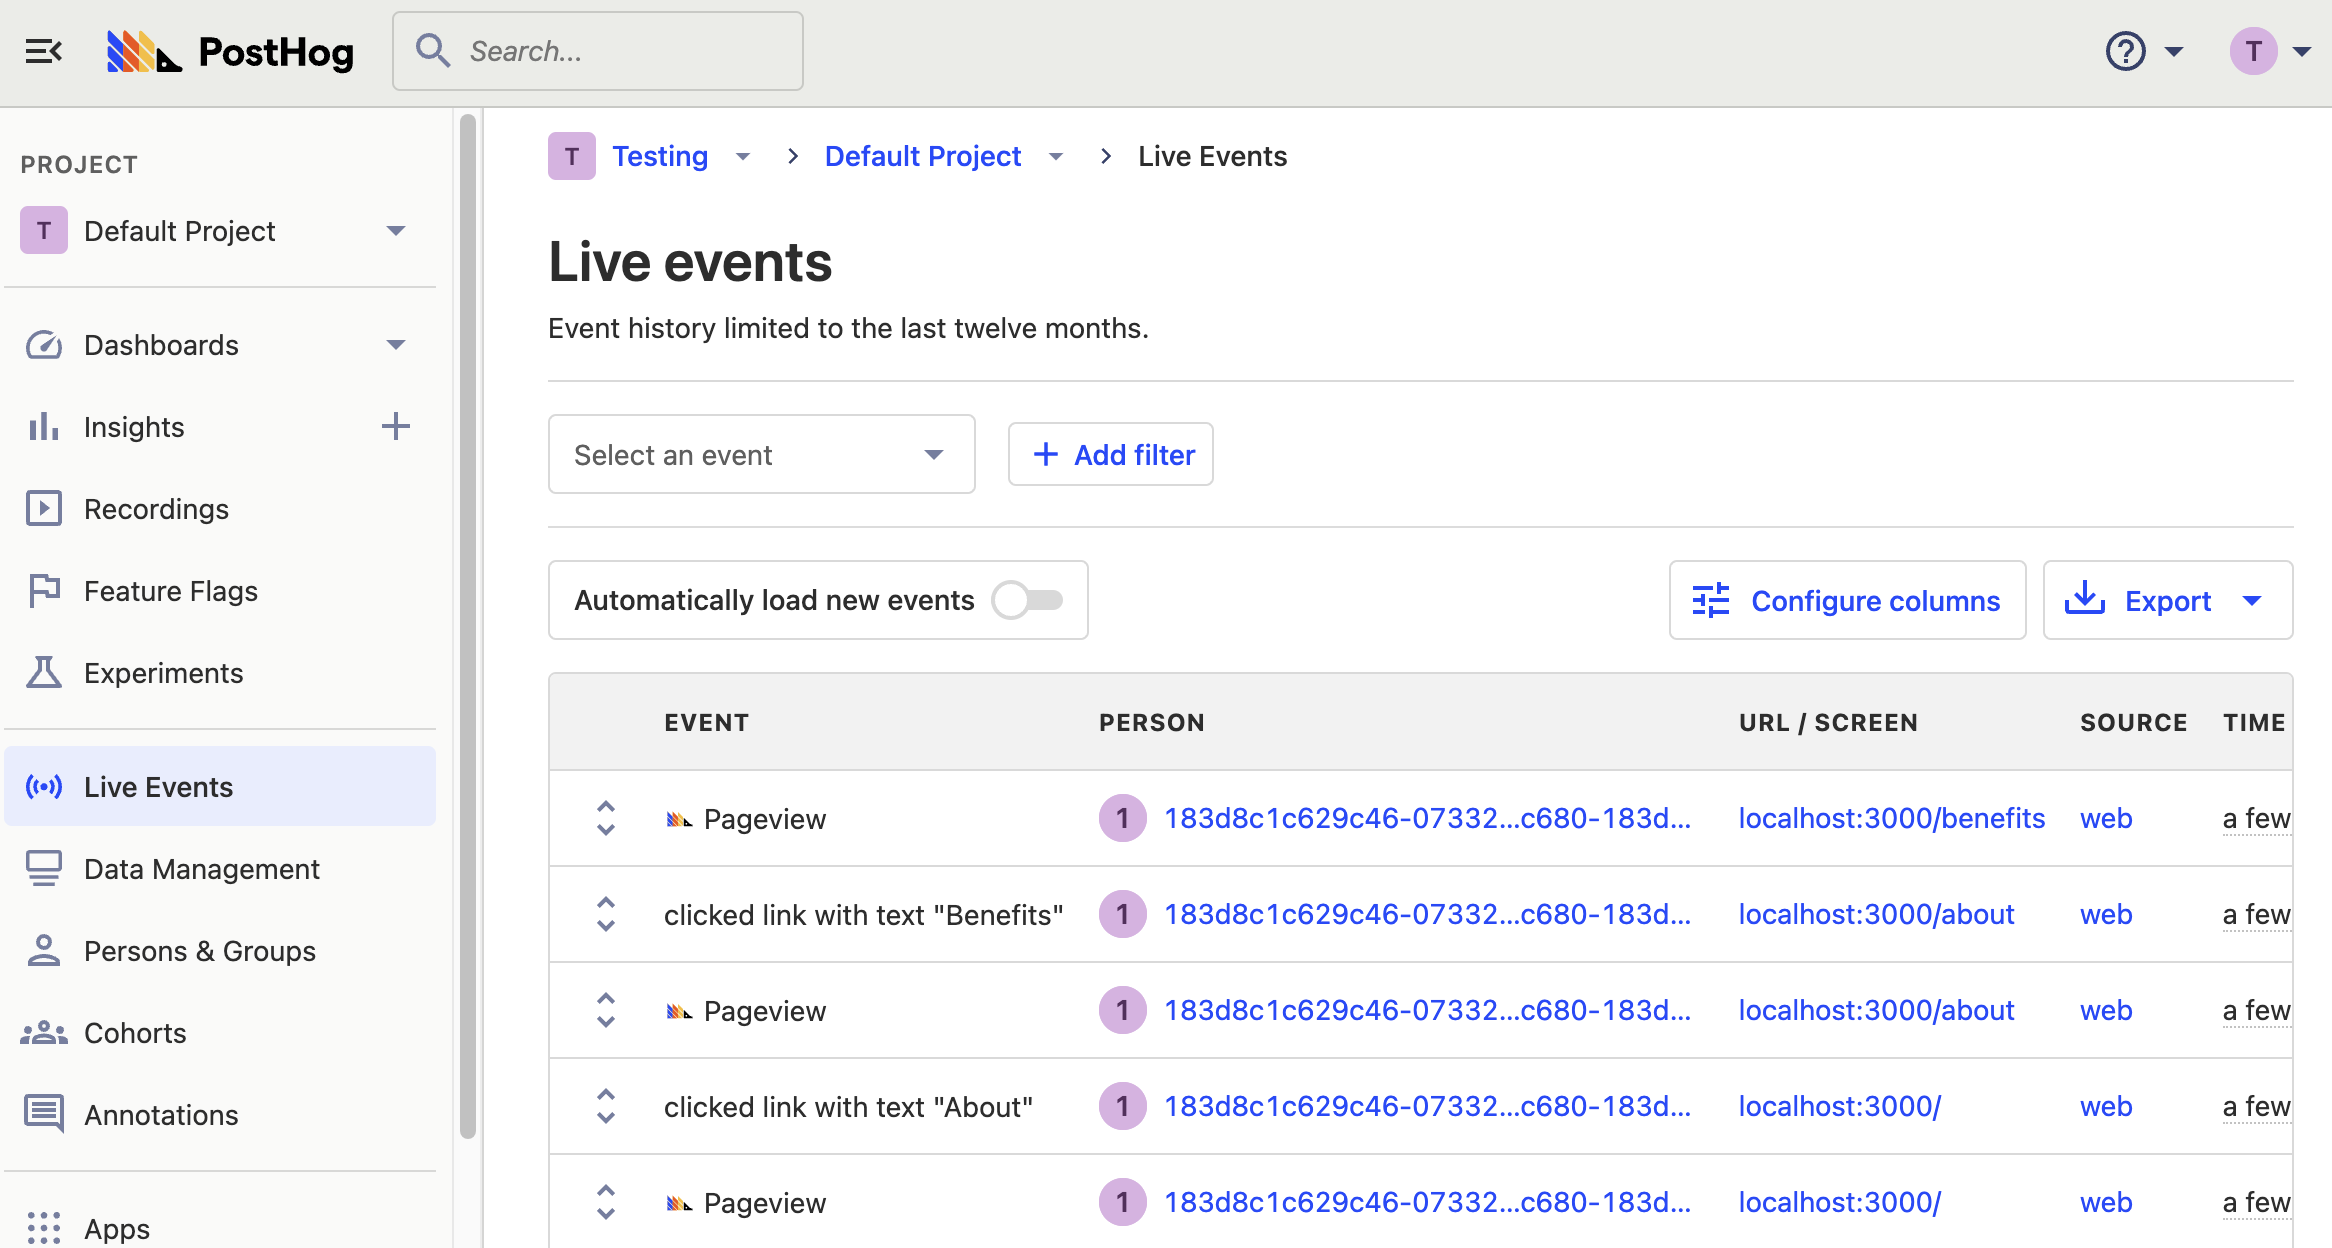Open Data Management from the sidebar
This screenshot has height=1248, width=2332.
click(x=201, y=869)
